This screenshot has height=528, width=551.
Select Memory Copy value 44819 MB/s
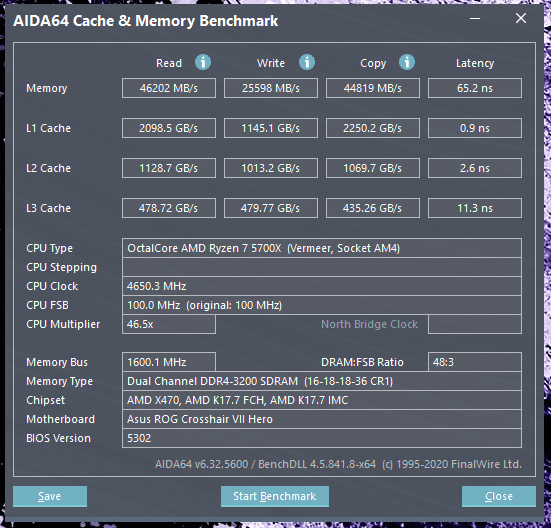pos(372,88)
